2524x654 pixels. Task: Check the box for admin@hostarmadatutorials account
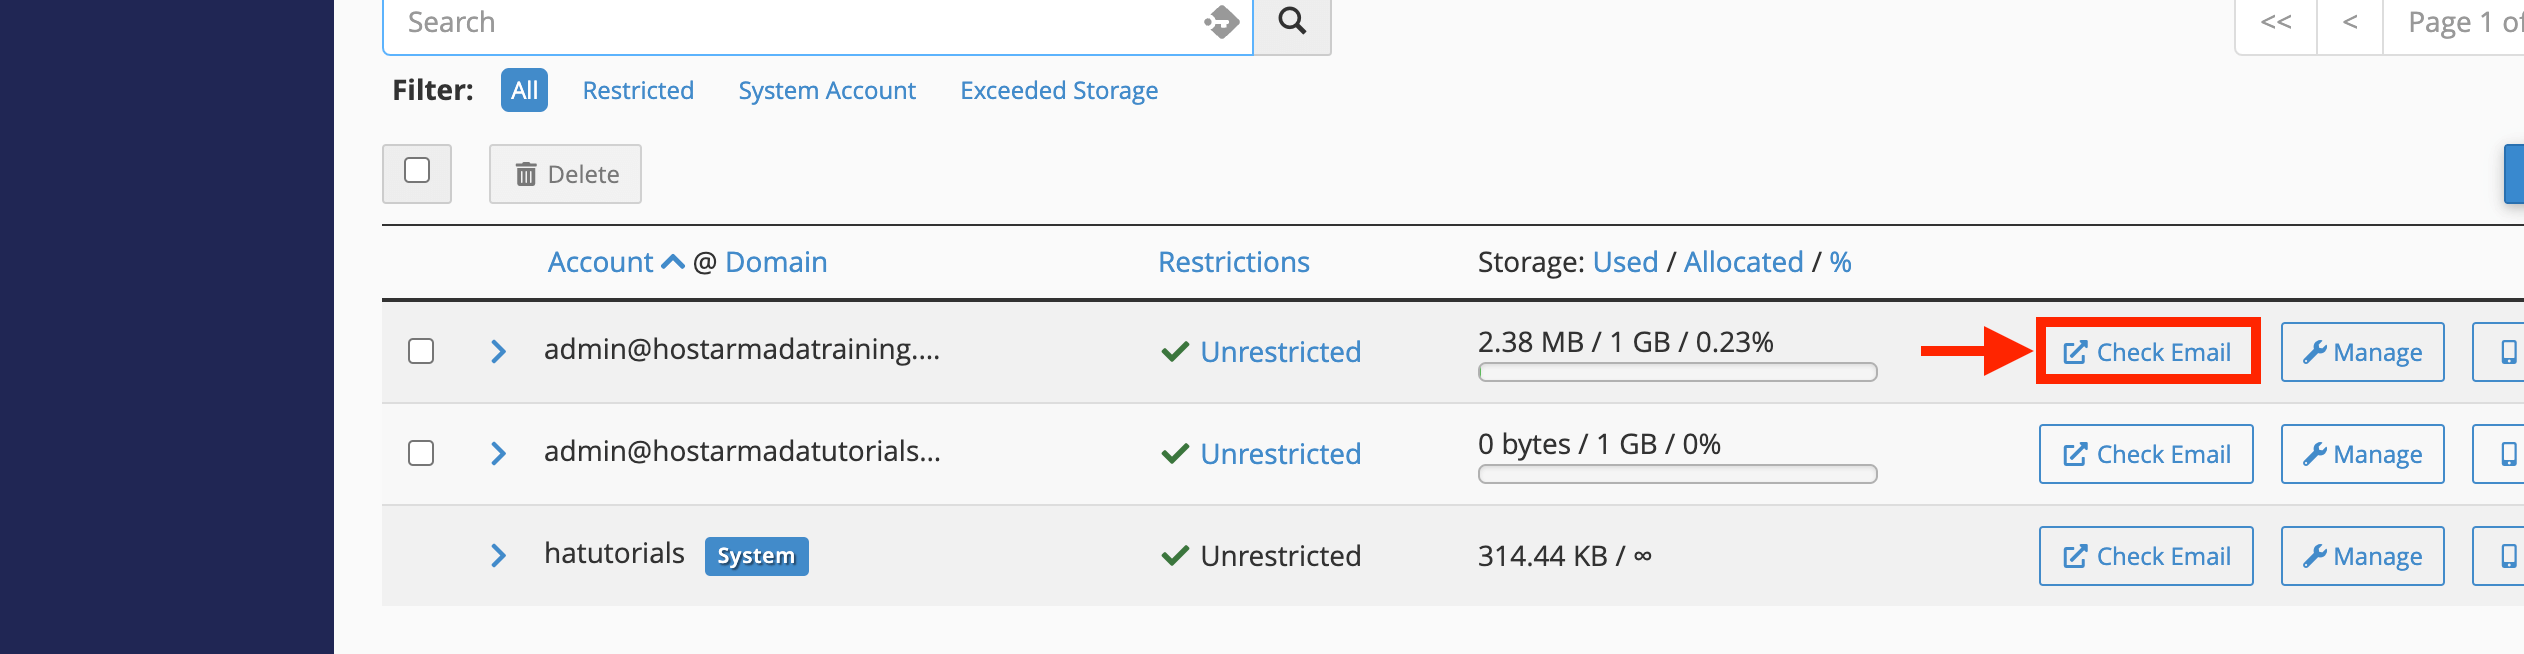pyautogui.click(x=421, y=453)
